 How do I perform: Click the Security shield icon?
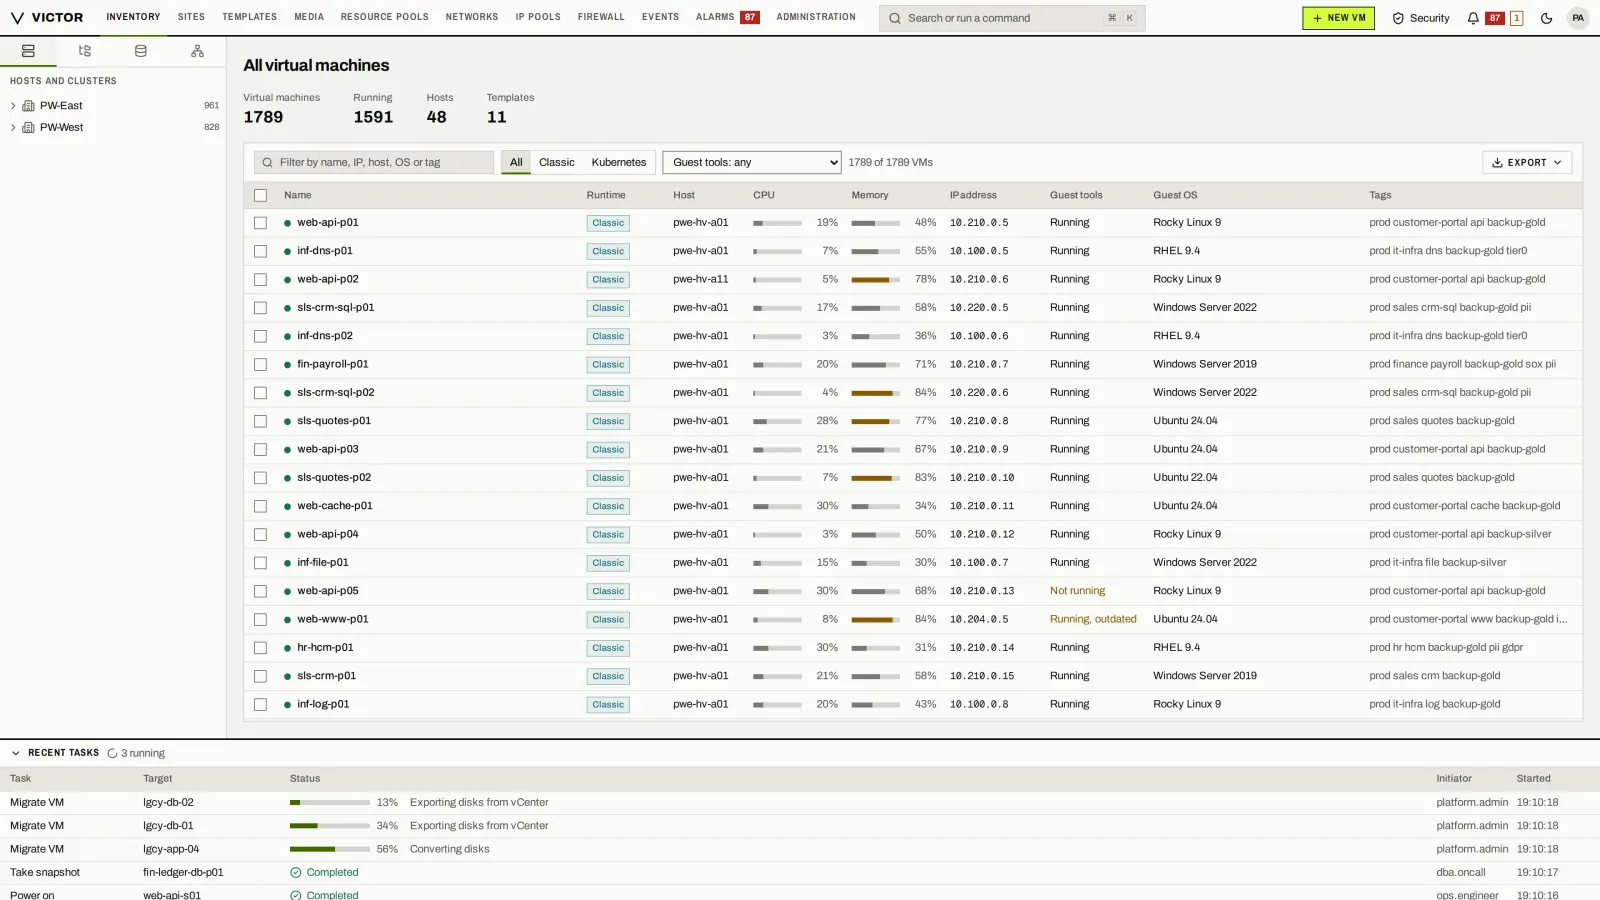click(x=1398, y=18)
